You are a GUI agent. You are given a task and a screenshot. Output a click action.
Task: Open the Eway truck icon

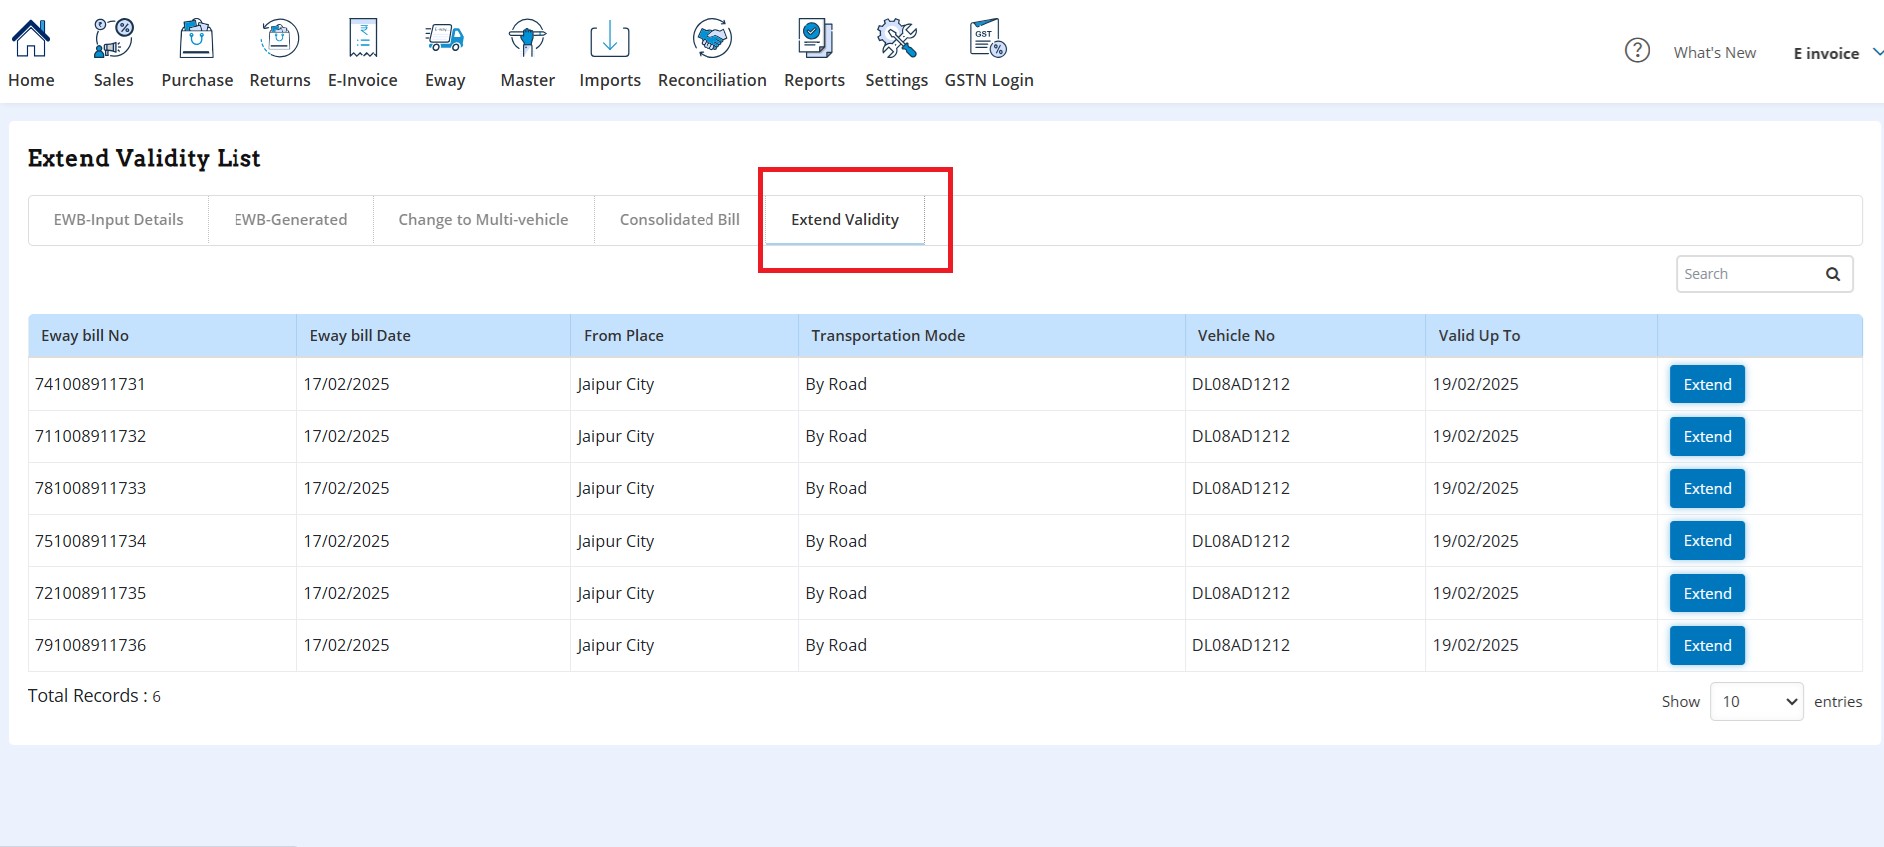[445, 39]
